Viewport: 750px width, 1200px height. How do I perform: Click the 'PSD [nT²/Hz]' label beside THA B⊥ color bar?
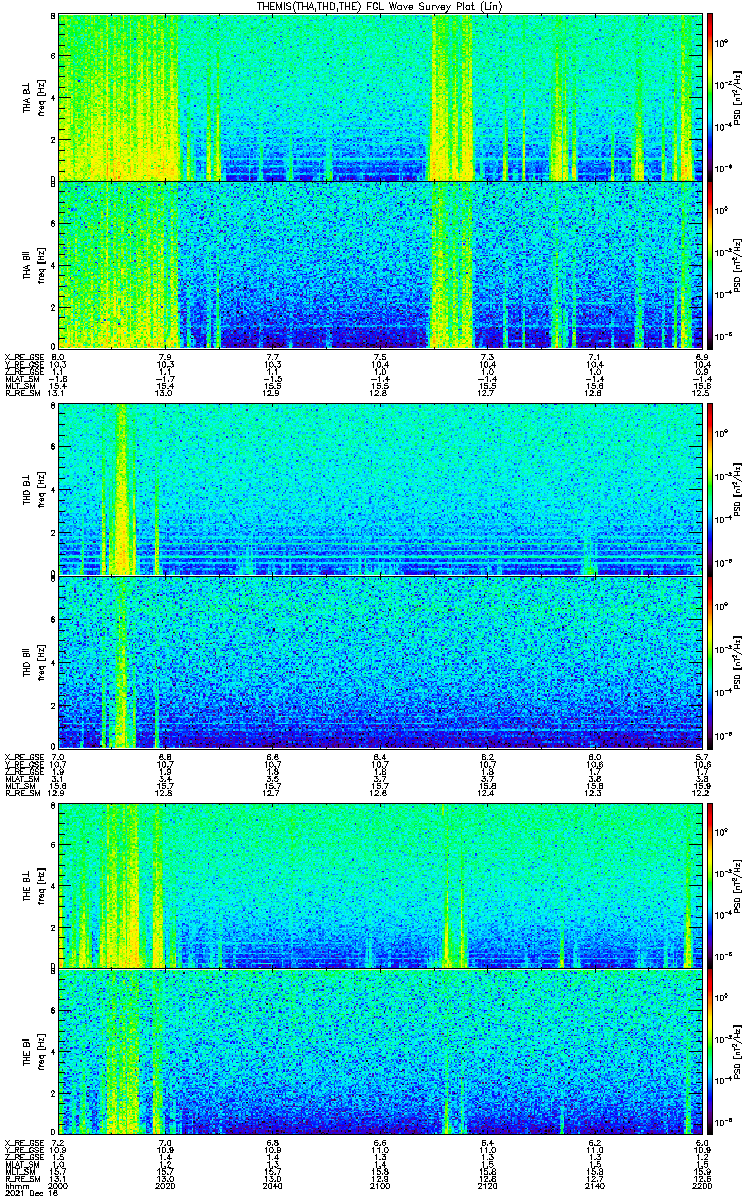click(x=739, y=97)
